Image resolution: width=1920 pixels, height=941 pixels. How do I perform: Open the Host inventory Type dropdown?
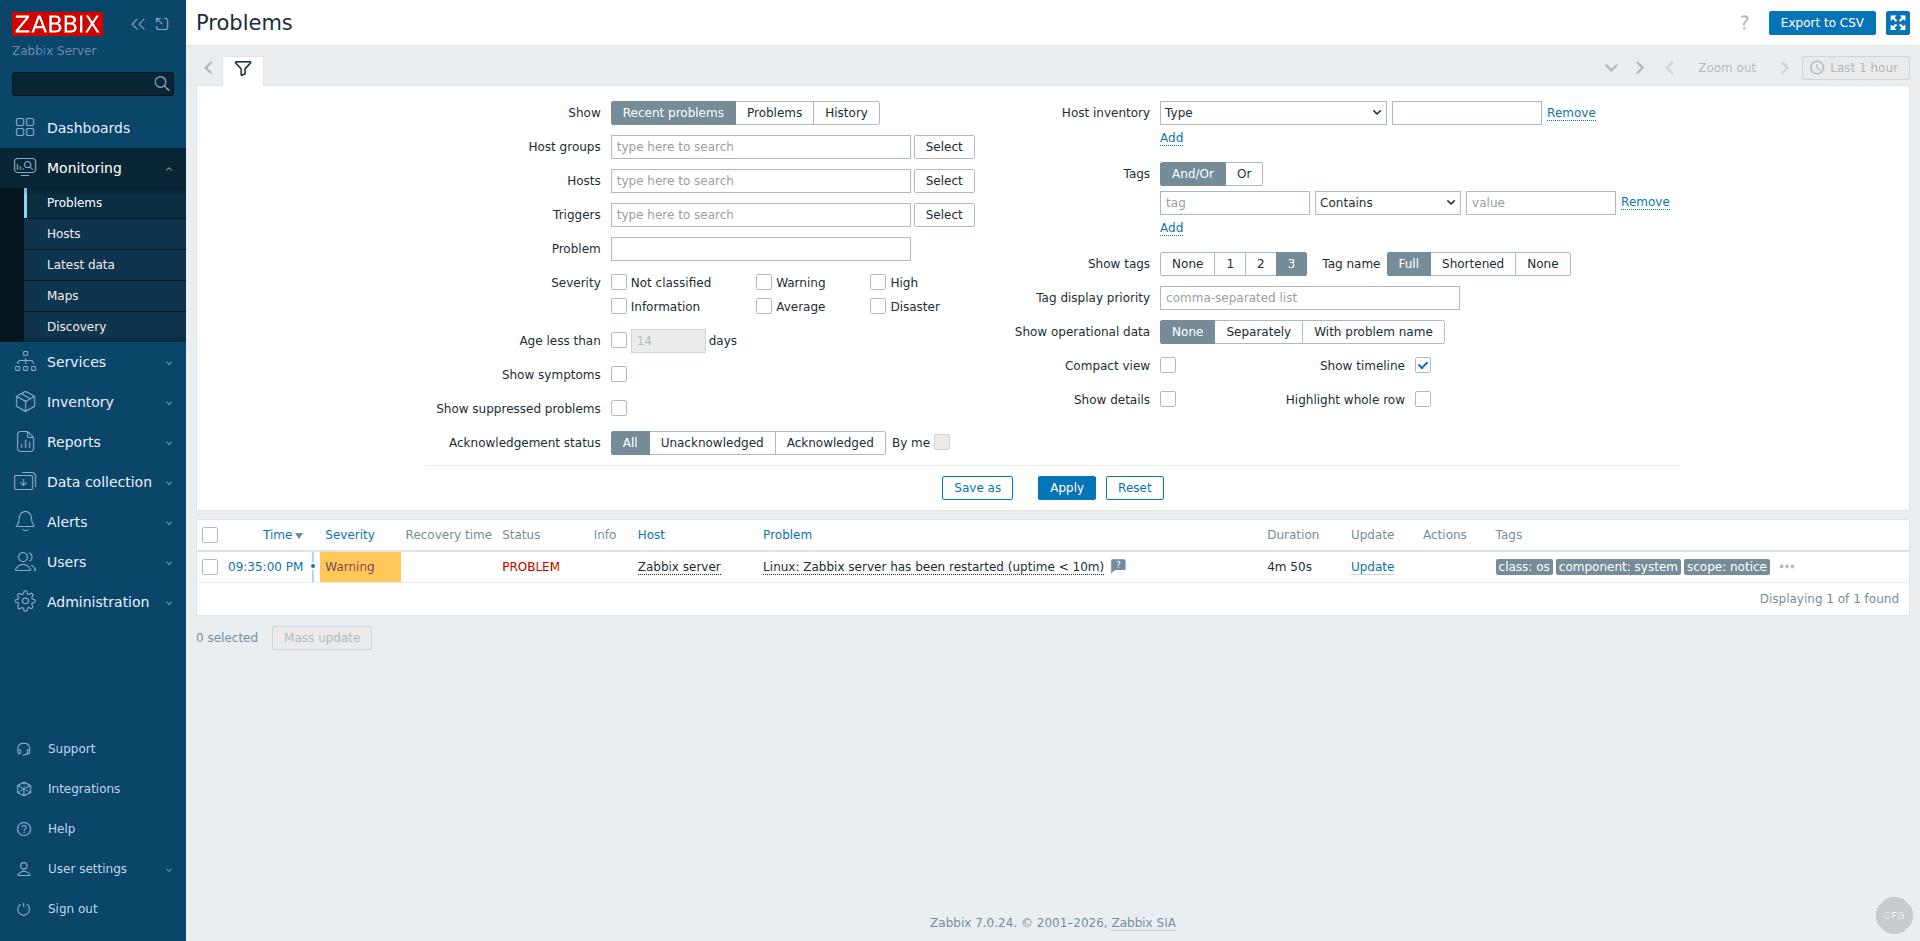[x=1272, y=112]
